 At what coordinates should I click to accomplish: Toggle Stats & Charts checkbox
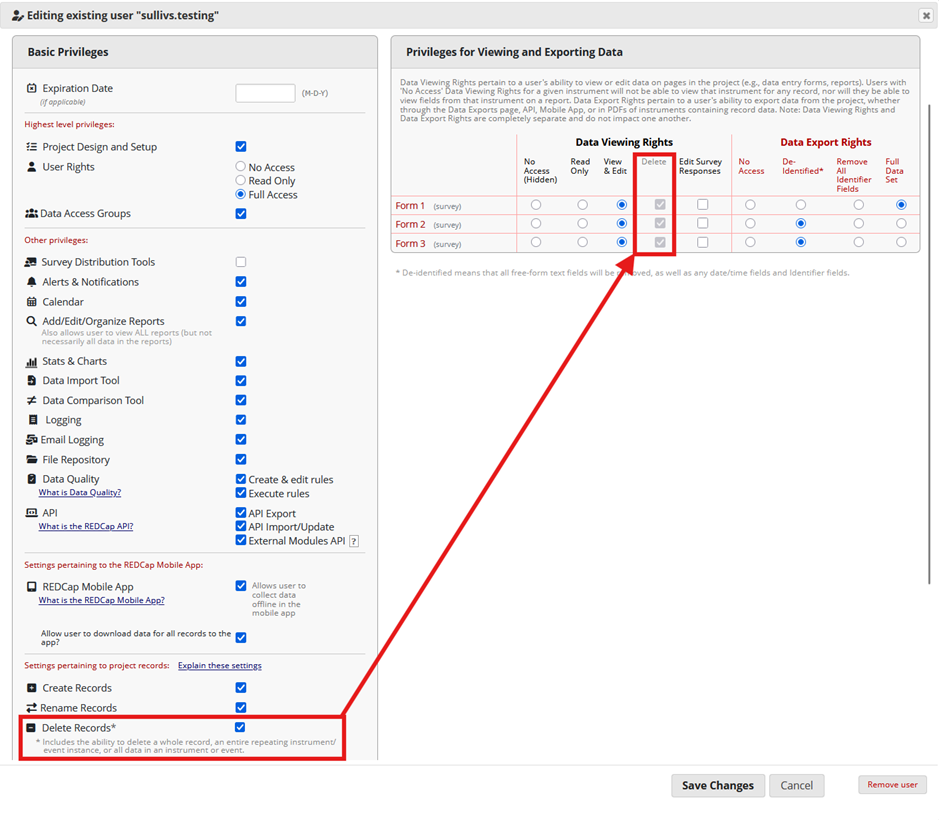coord(241,361)
